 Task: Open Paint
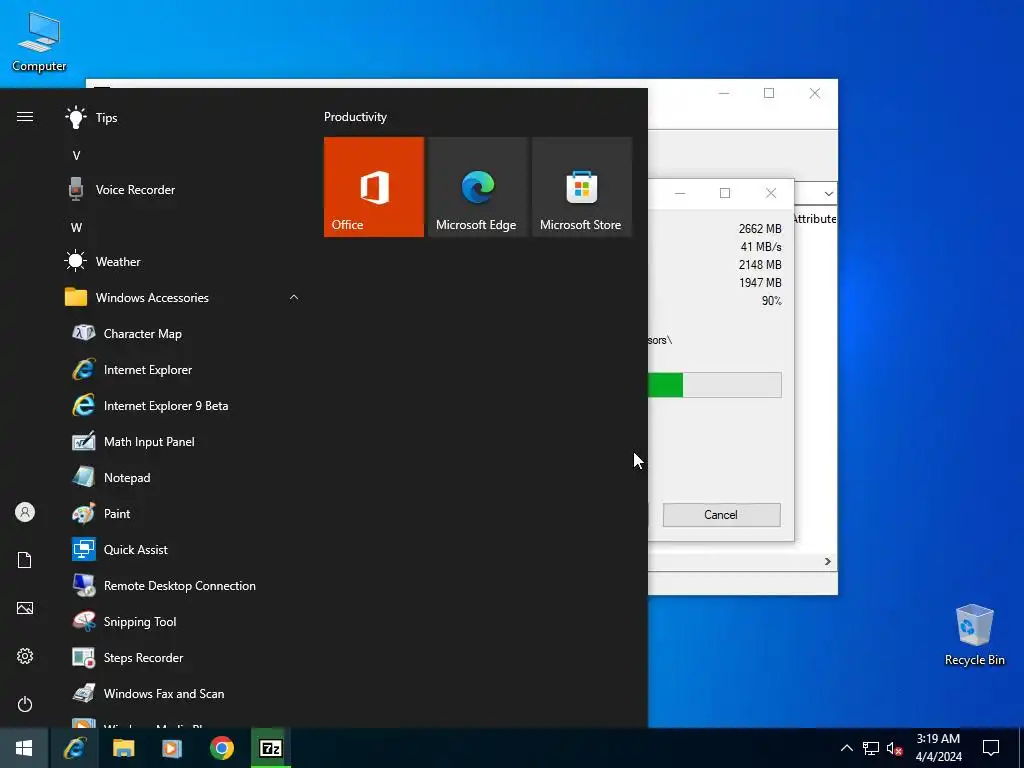183,514
